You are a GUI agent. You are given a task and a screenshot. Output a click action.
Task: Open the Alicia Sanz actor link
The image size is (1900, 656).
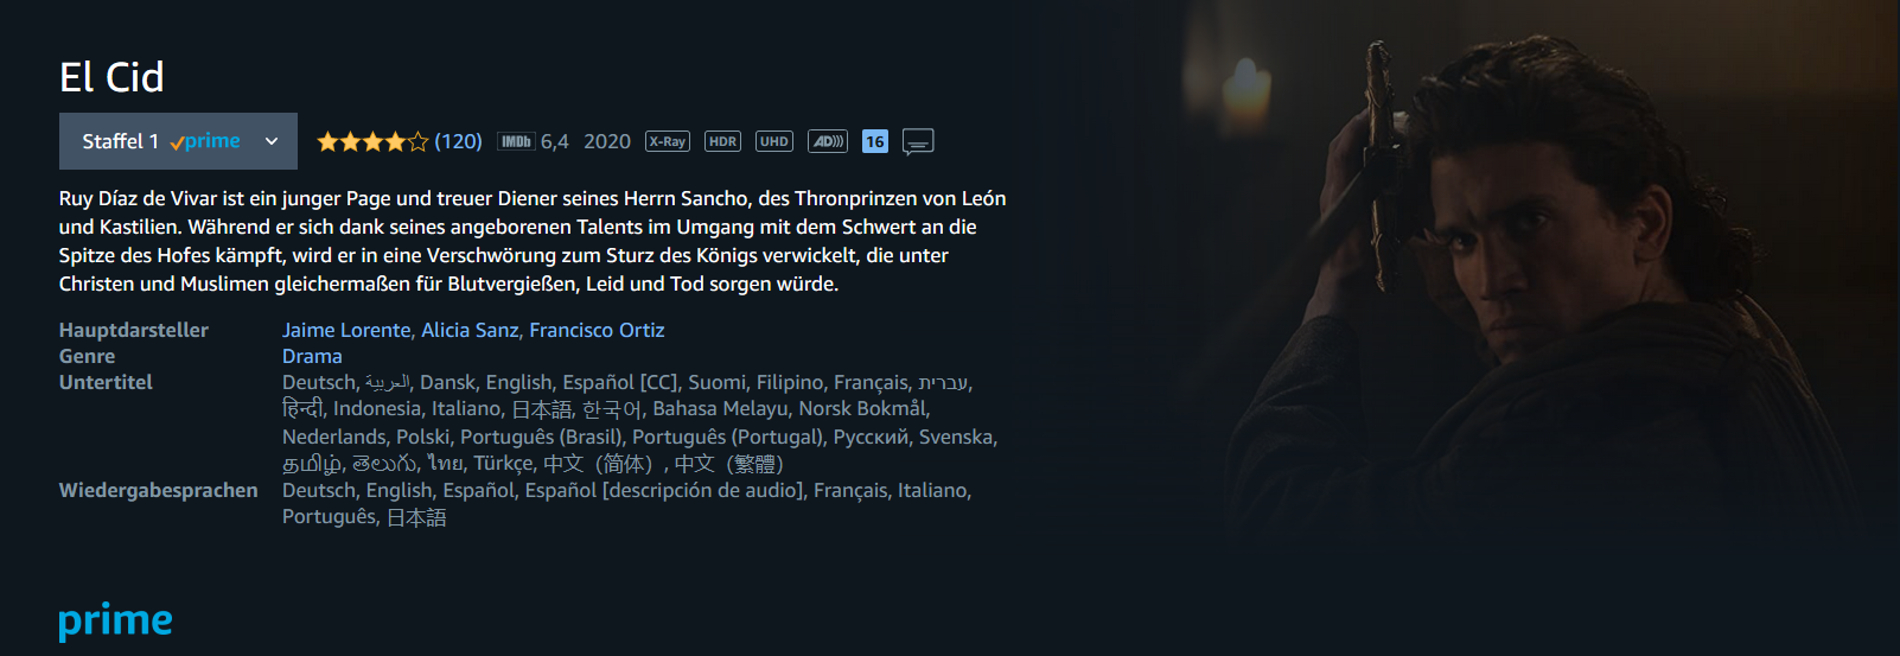point(470,330)
